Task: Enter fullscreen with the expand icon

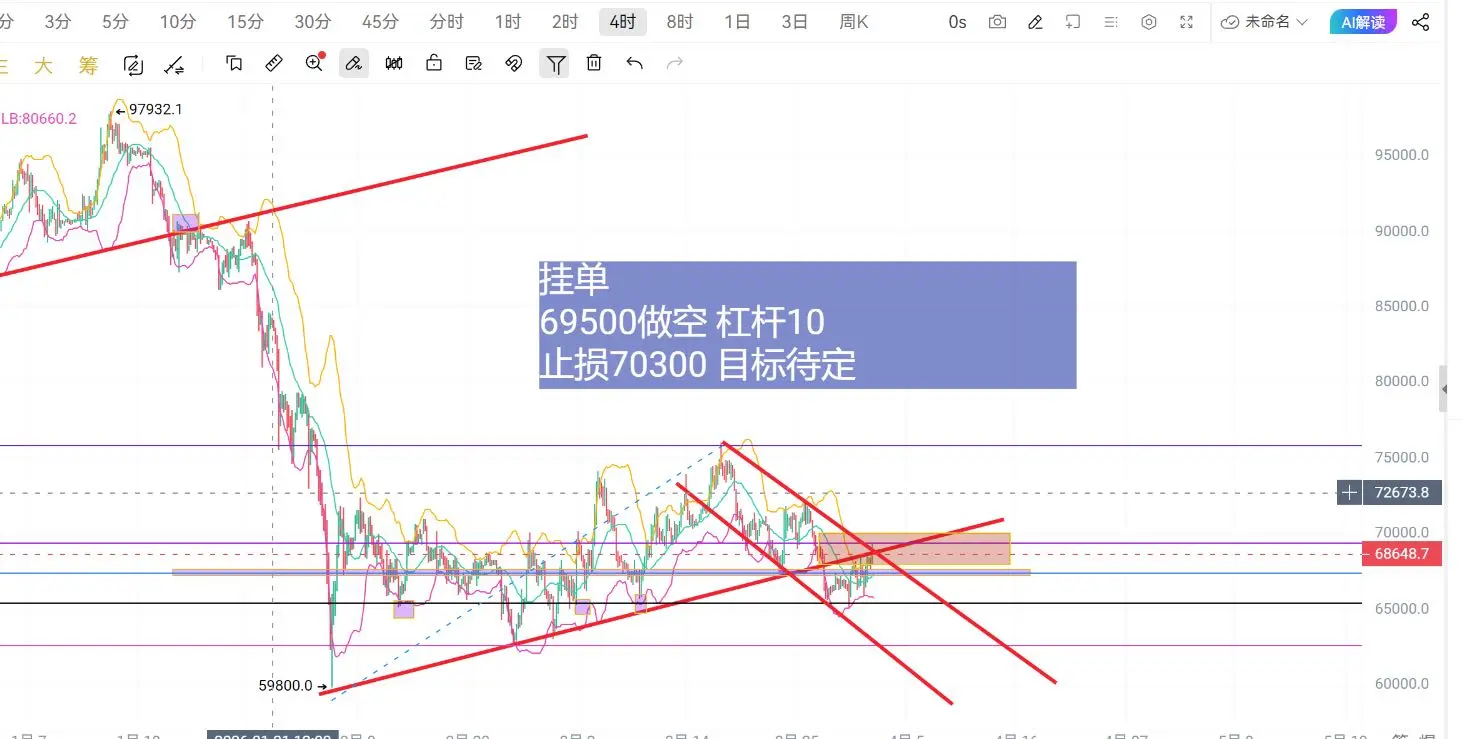Action: pos(1187,22)
